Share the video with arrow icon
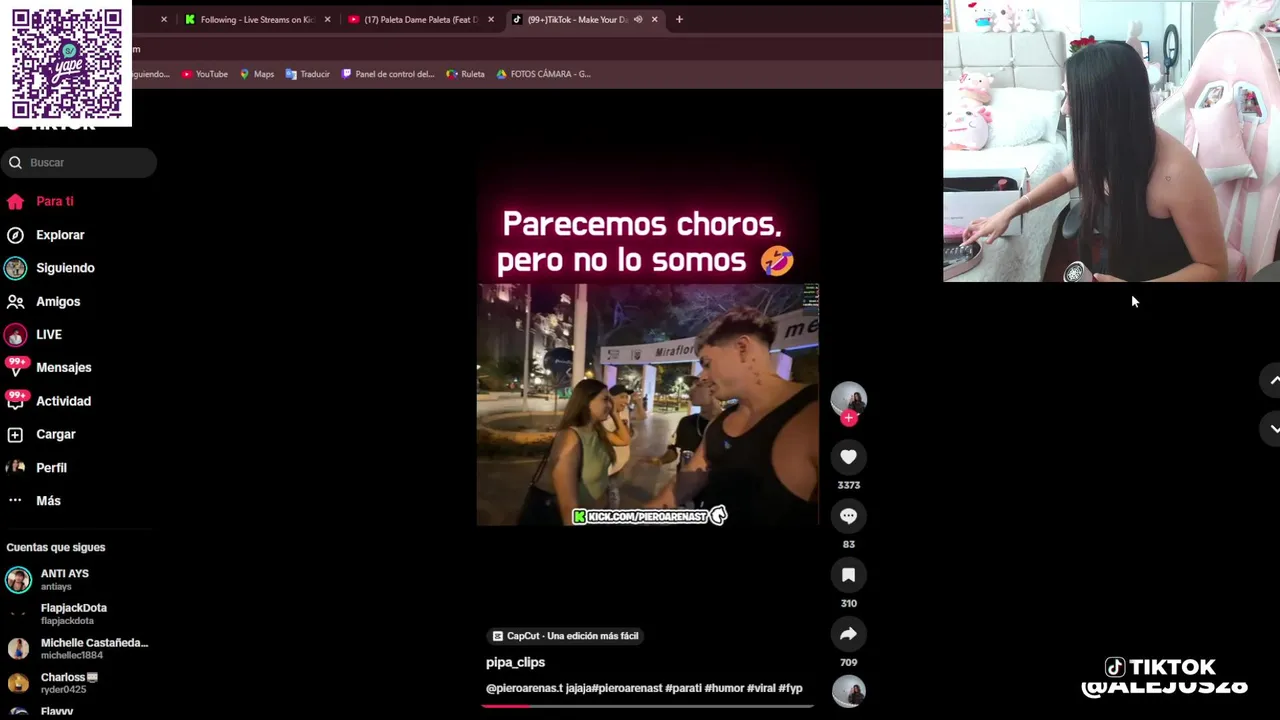This screenshot has width=1280, height=720. tap(848, 634)
